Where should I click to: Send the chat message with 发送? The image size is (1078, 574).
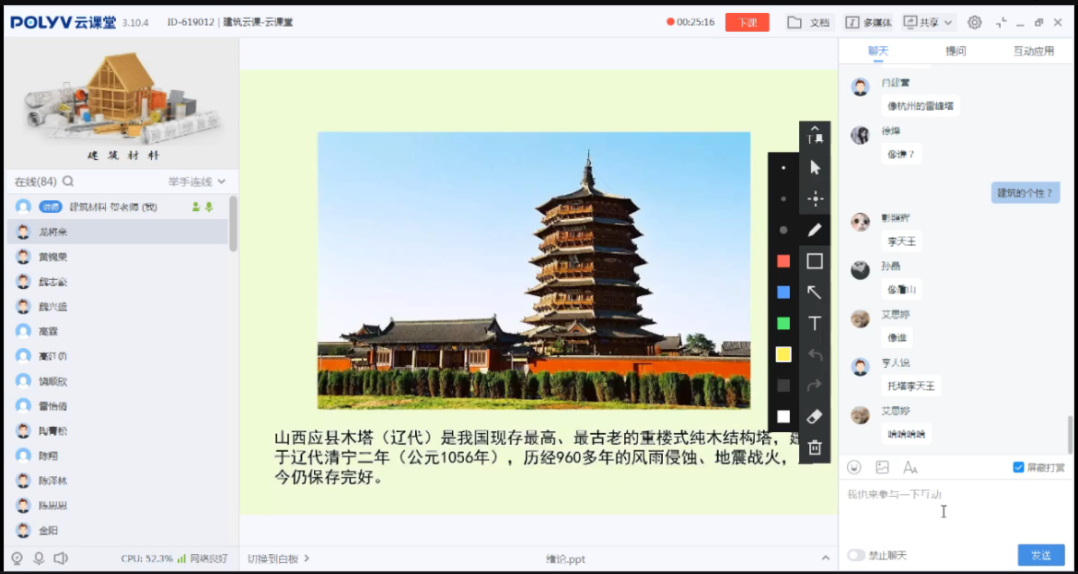point(1040,555)
